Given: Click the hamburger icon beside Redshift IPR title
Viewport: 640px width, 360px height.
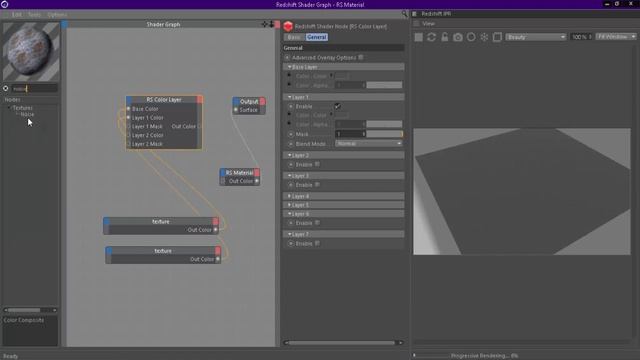Looking at the screenshot, I should 414,14.
